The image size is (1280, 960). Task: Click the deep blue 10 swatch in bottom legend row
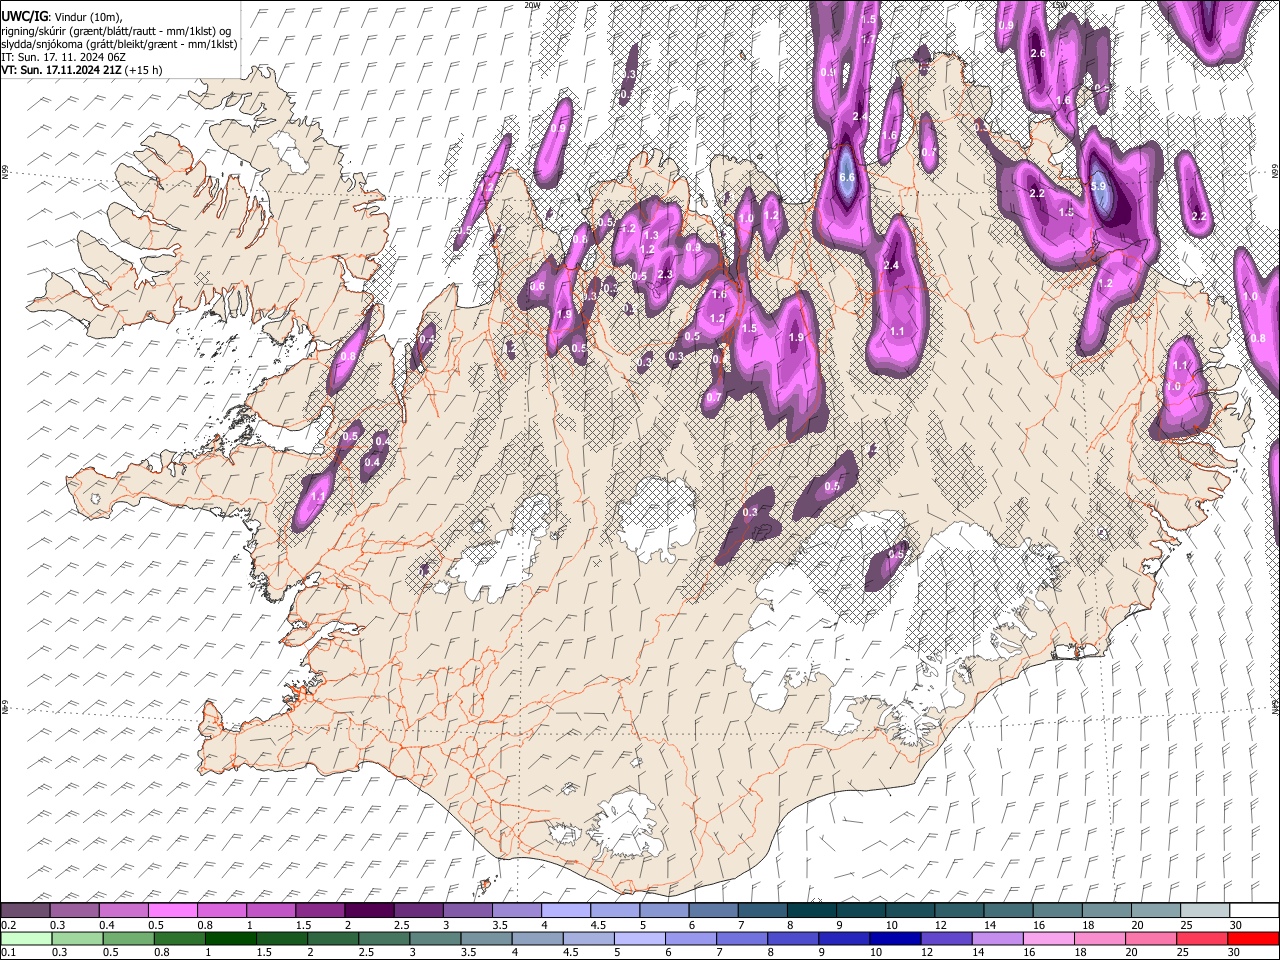(x=894, y=939)
